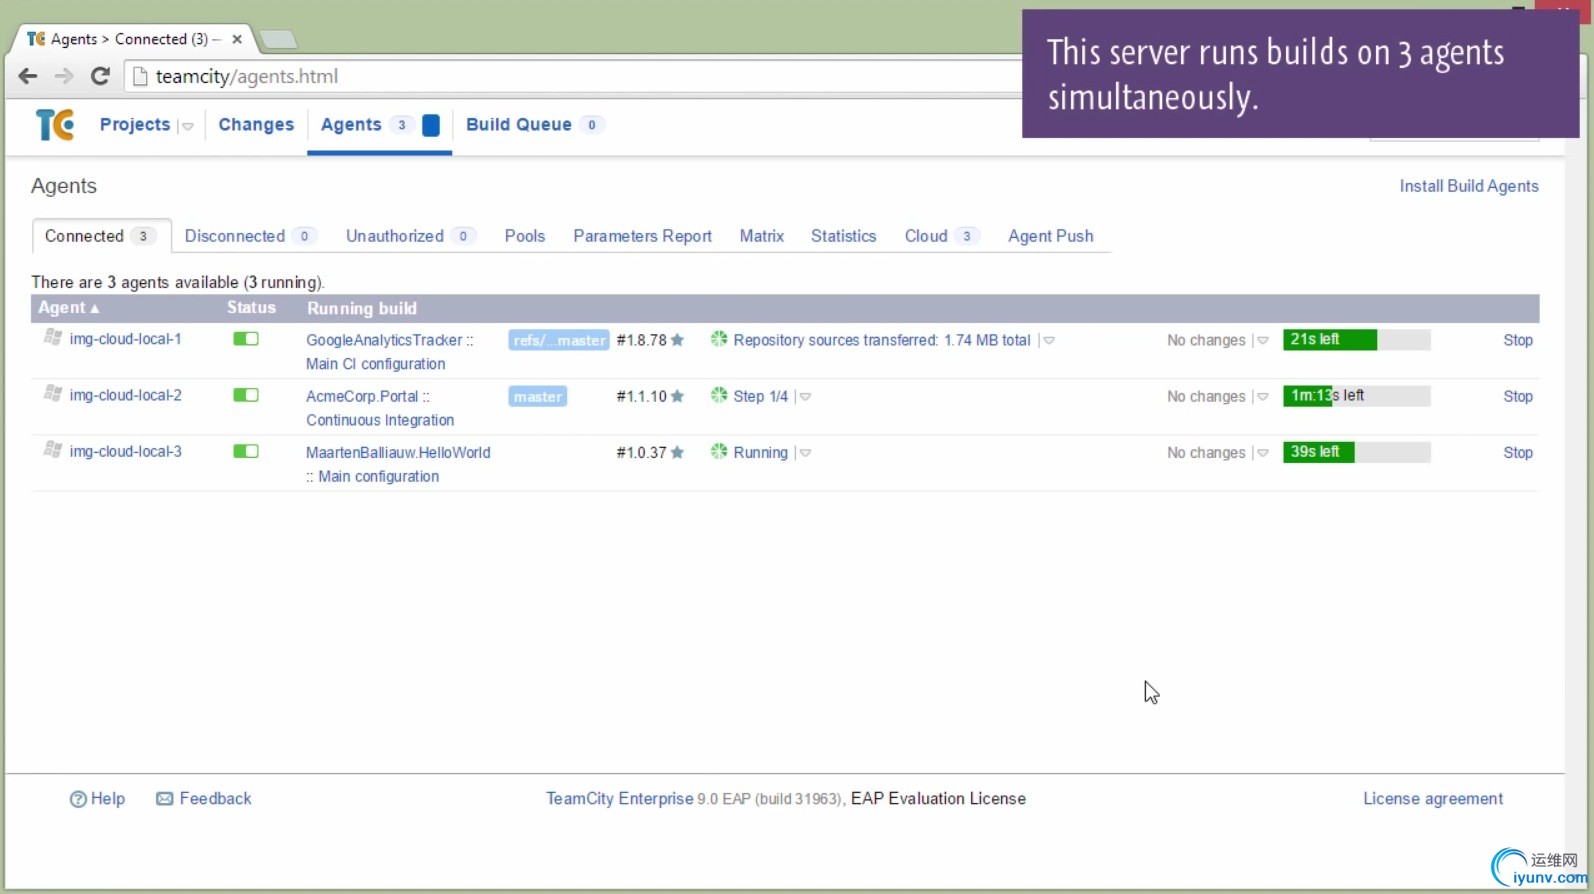Focus the teamcity/agents.html address bar
The width and height of the screenshot is (1594, 894).
click(x=575, y=76)
